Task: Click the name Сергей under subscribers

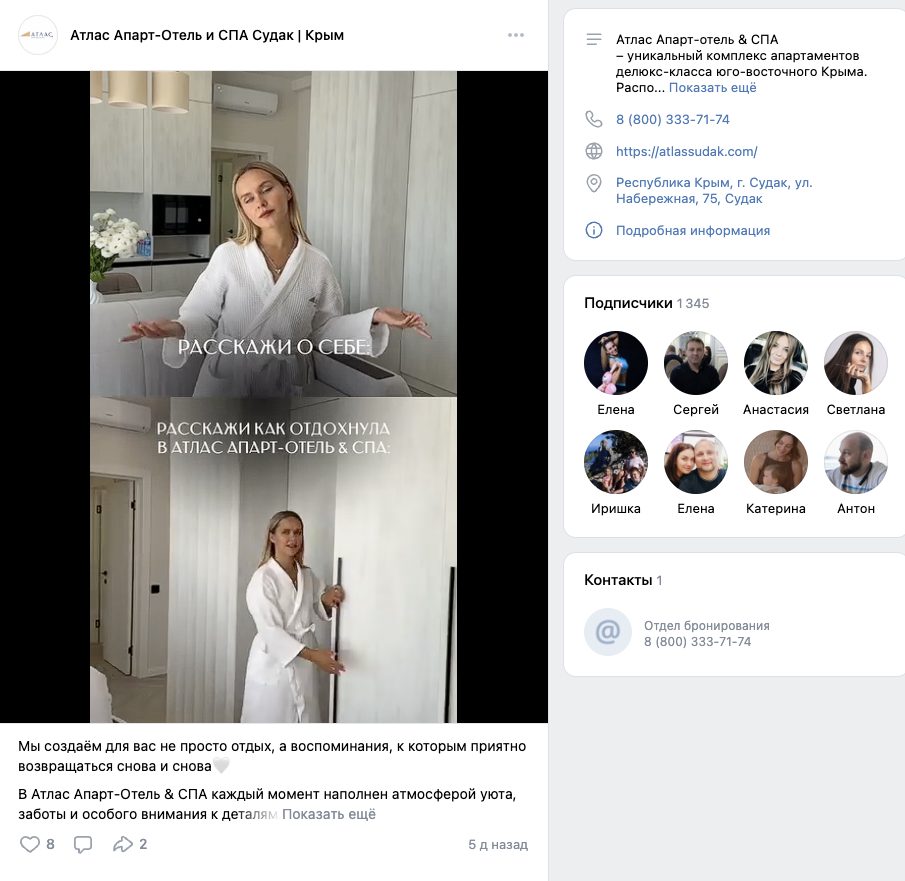Action: pos(695,409)
